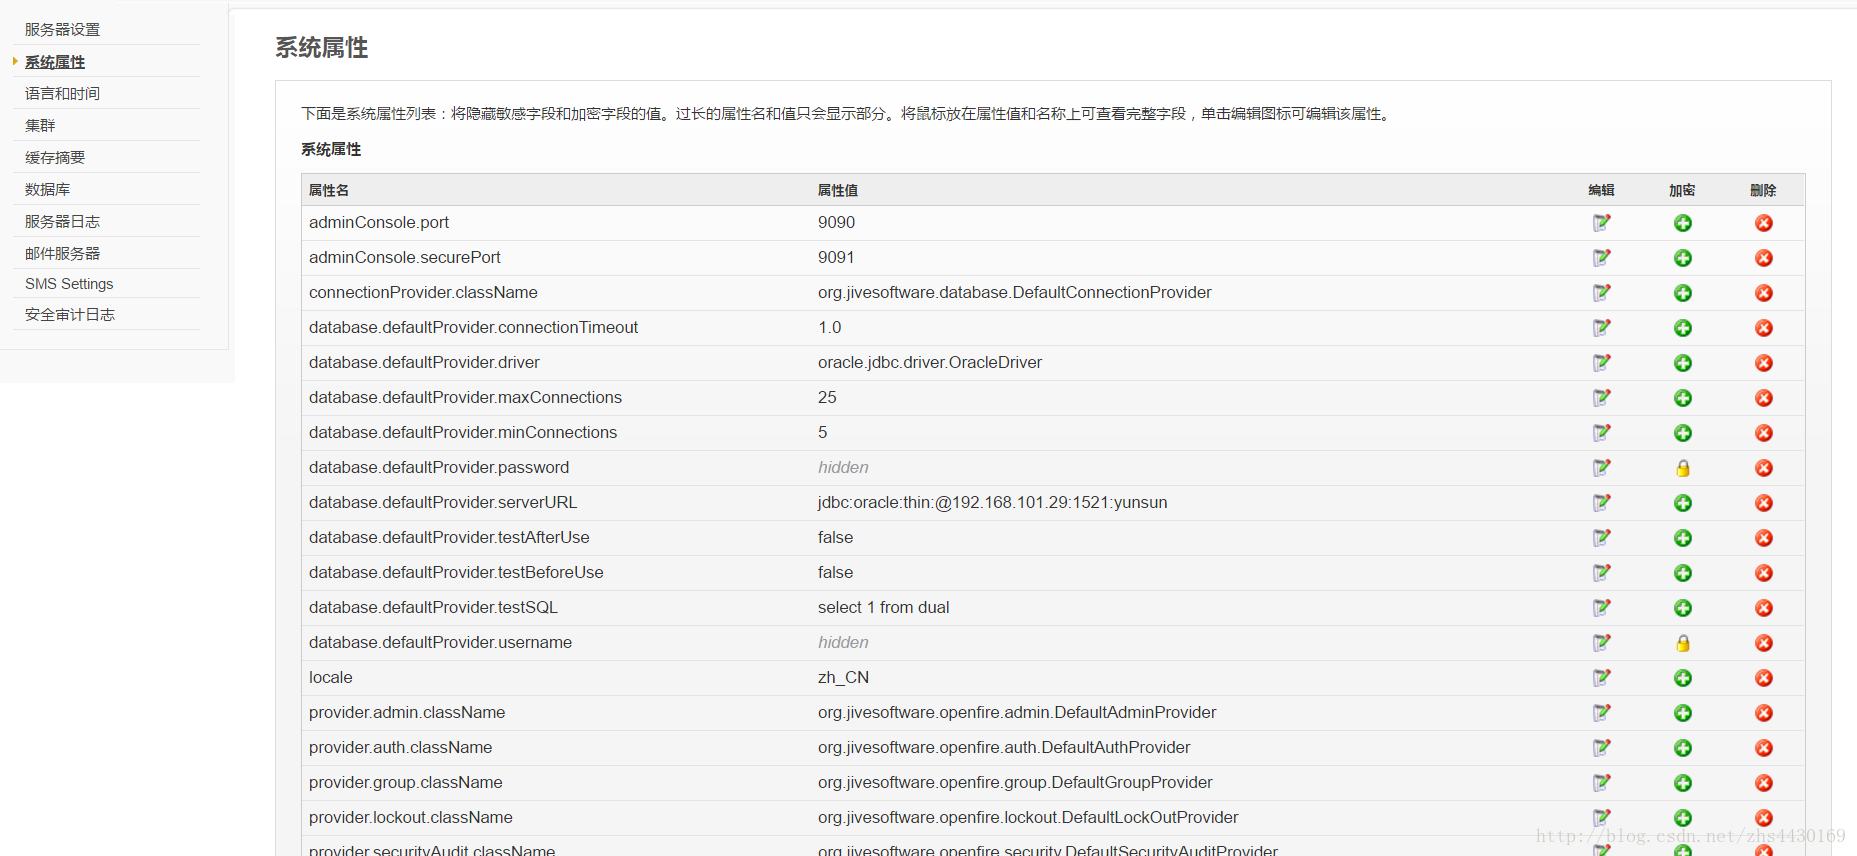The width and height of the screenshot is (1857, 856).
Task: Delete the adminConsole.port property
Action: (1764, 223)
